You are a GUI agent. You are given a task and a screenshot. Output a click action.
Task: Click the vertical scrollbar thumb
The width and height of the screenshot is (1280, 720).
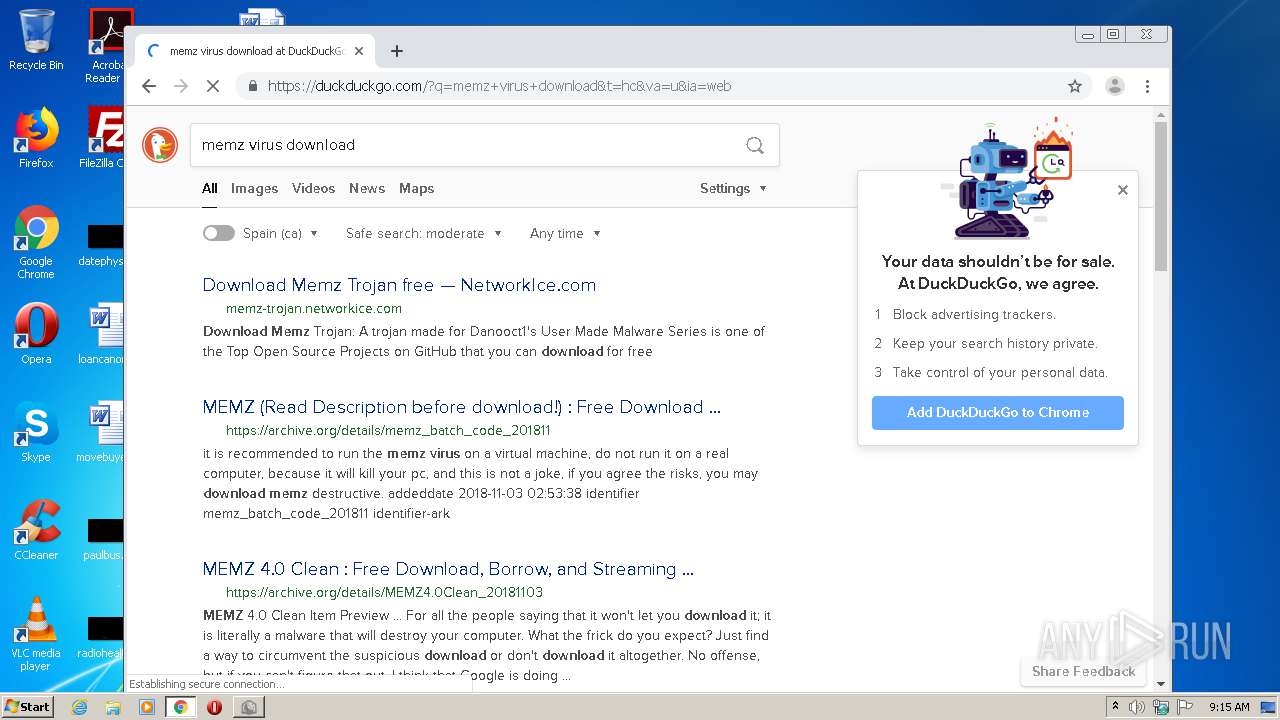1160,195
